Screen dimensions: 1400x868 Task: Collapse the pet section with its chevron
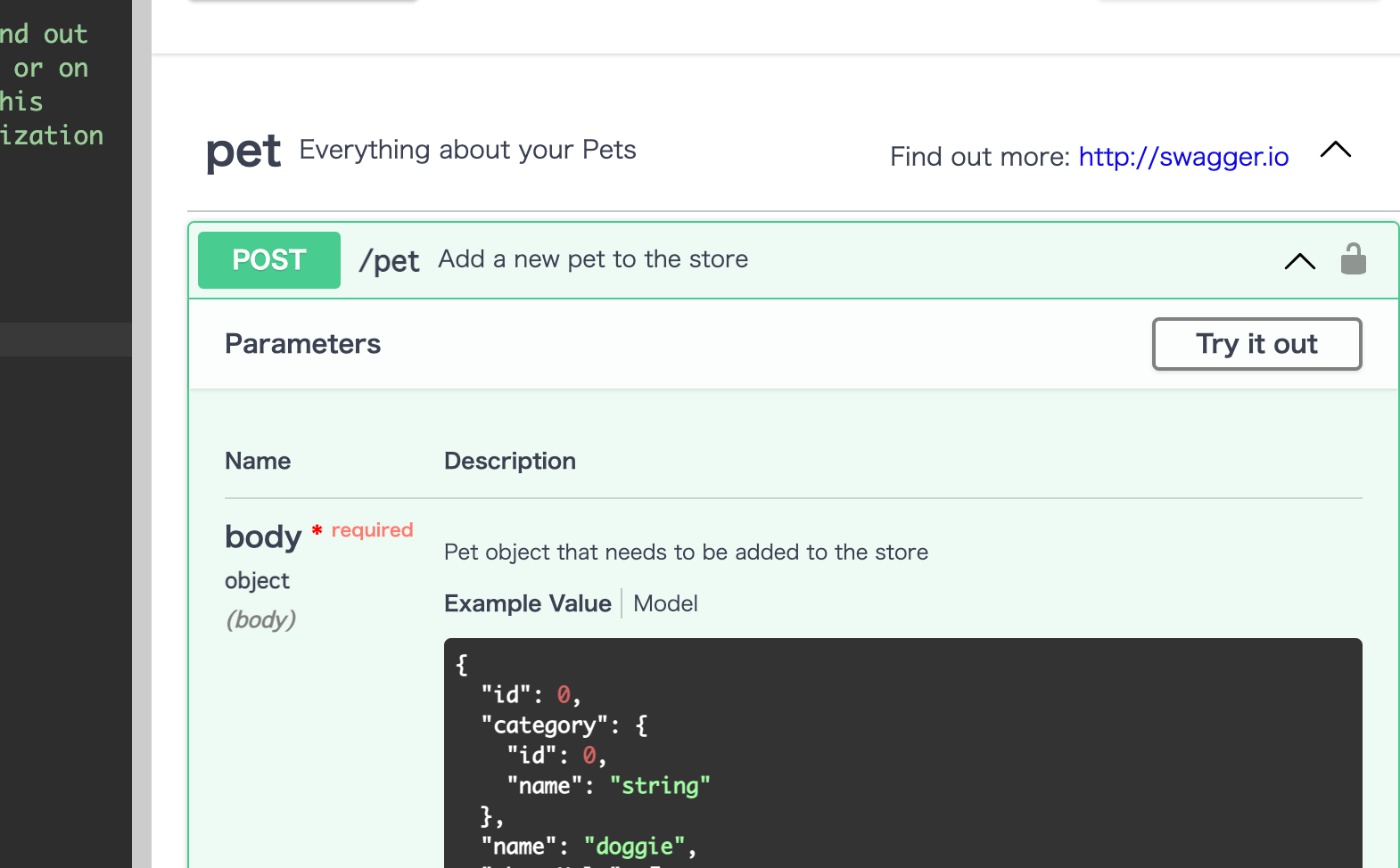tap(1335, 150)
